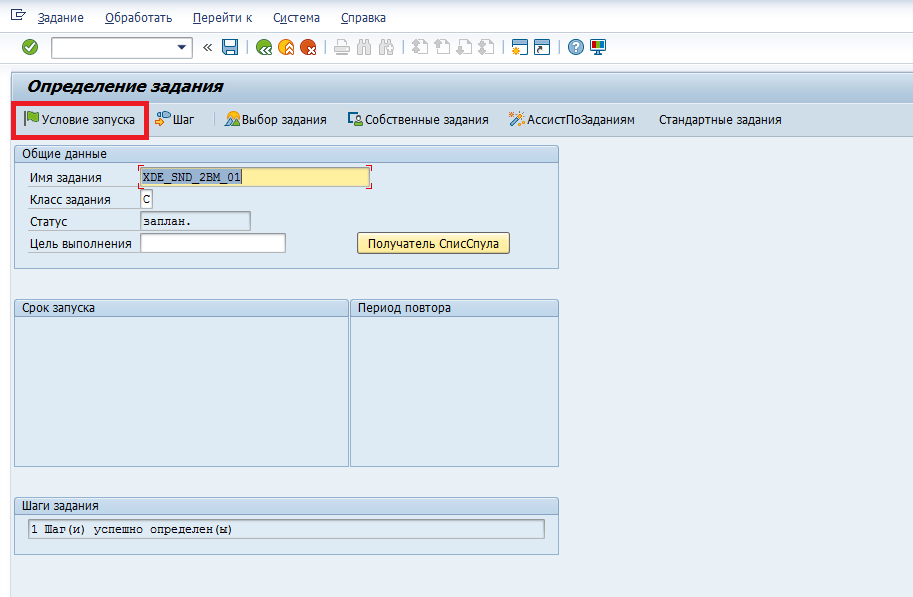Click the Customize Local Layout monitor icon
This screenshot has height=597, width=913.
[x=598, y=47]
